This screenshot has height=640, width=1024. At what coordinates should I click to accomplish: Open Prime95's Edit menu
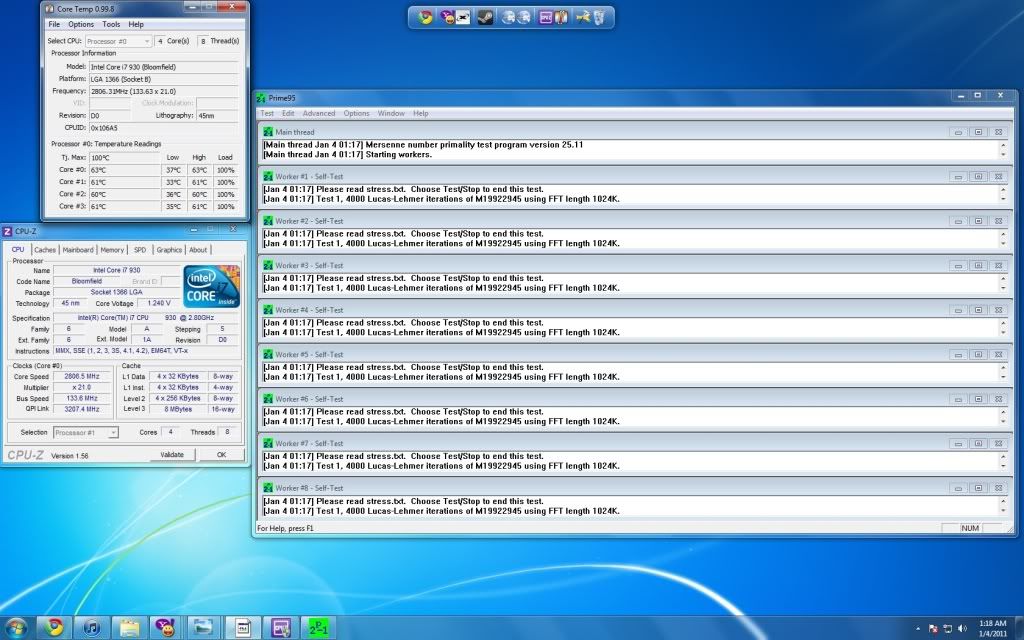(x=288, y=114)
